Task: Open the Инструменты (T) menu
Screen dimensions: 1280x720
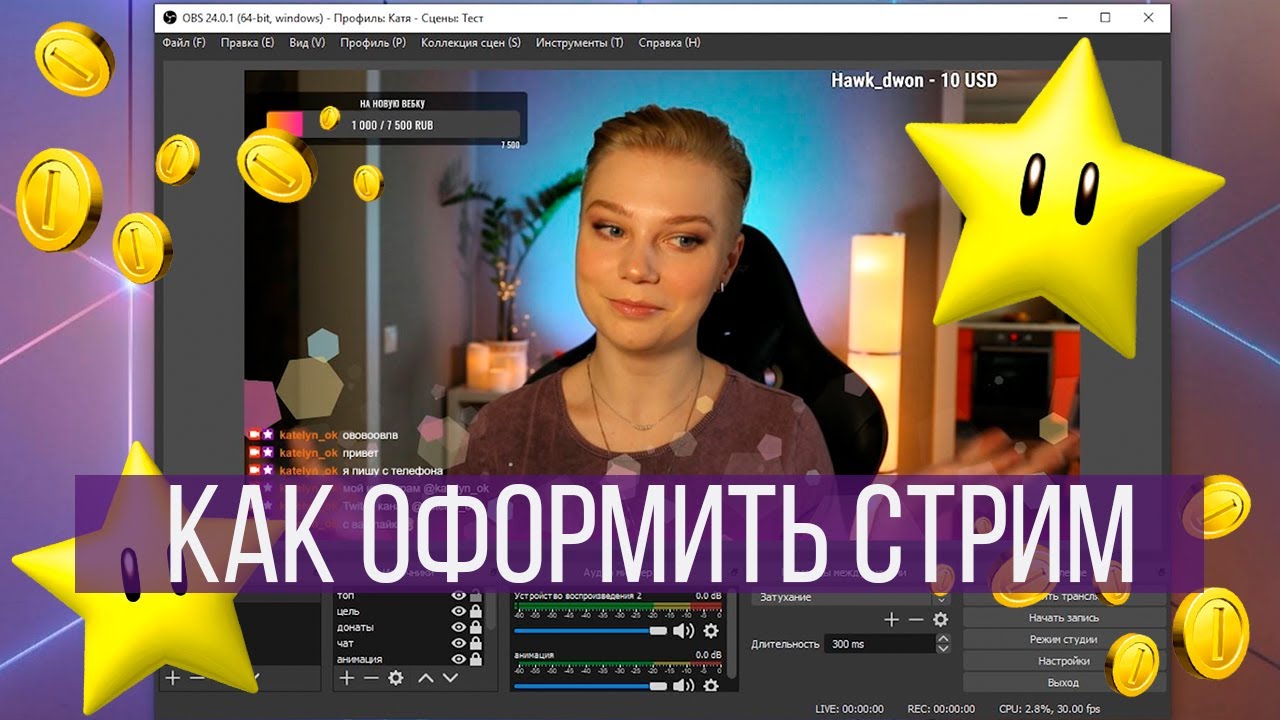Action: (x=579, y=43)
